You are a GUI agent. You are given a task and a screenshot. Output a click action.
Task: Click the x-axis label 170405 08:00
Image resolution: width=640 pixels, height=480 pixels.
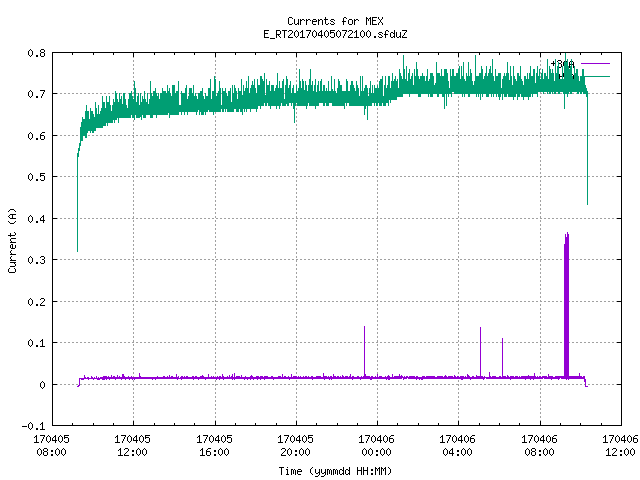[x=51, y=446]
